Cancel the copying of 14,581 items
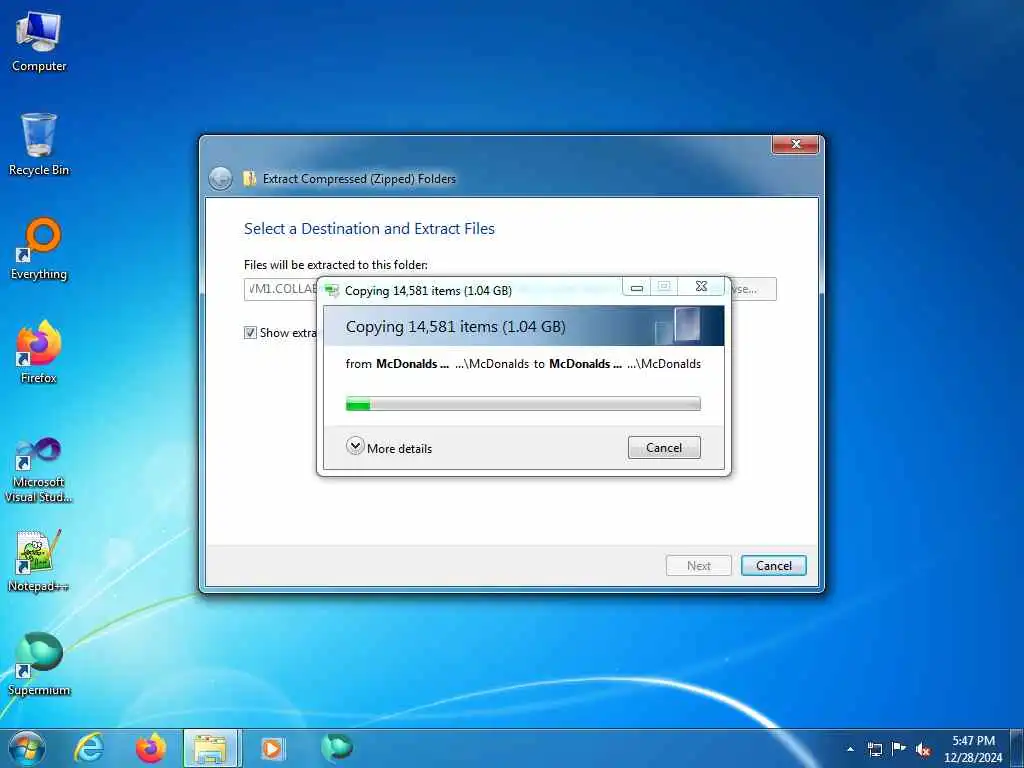1024x768 pixels. tap(664, 448)
